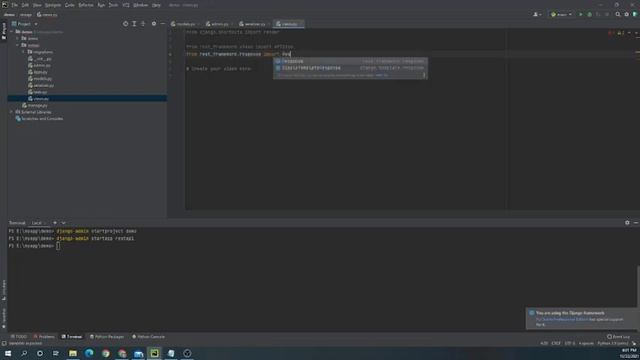The image size is (640, 360).
Task: Collapse the restapi folder
Action: pyautogui.click(x=18, y=45)
